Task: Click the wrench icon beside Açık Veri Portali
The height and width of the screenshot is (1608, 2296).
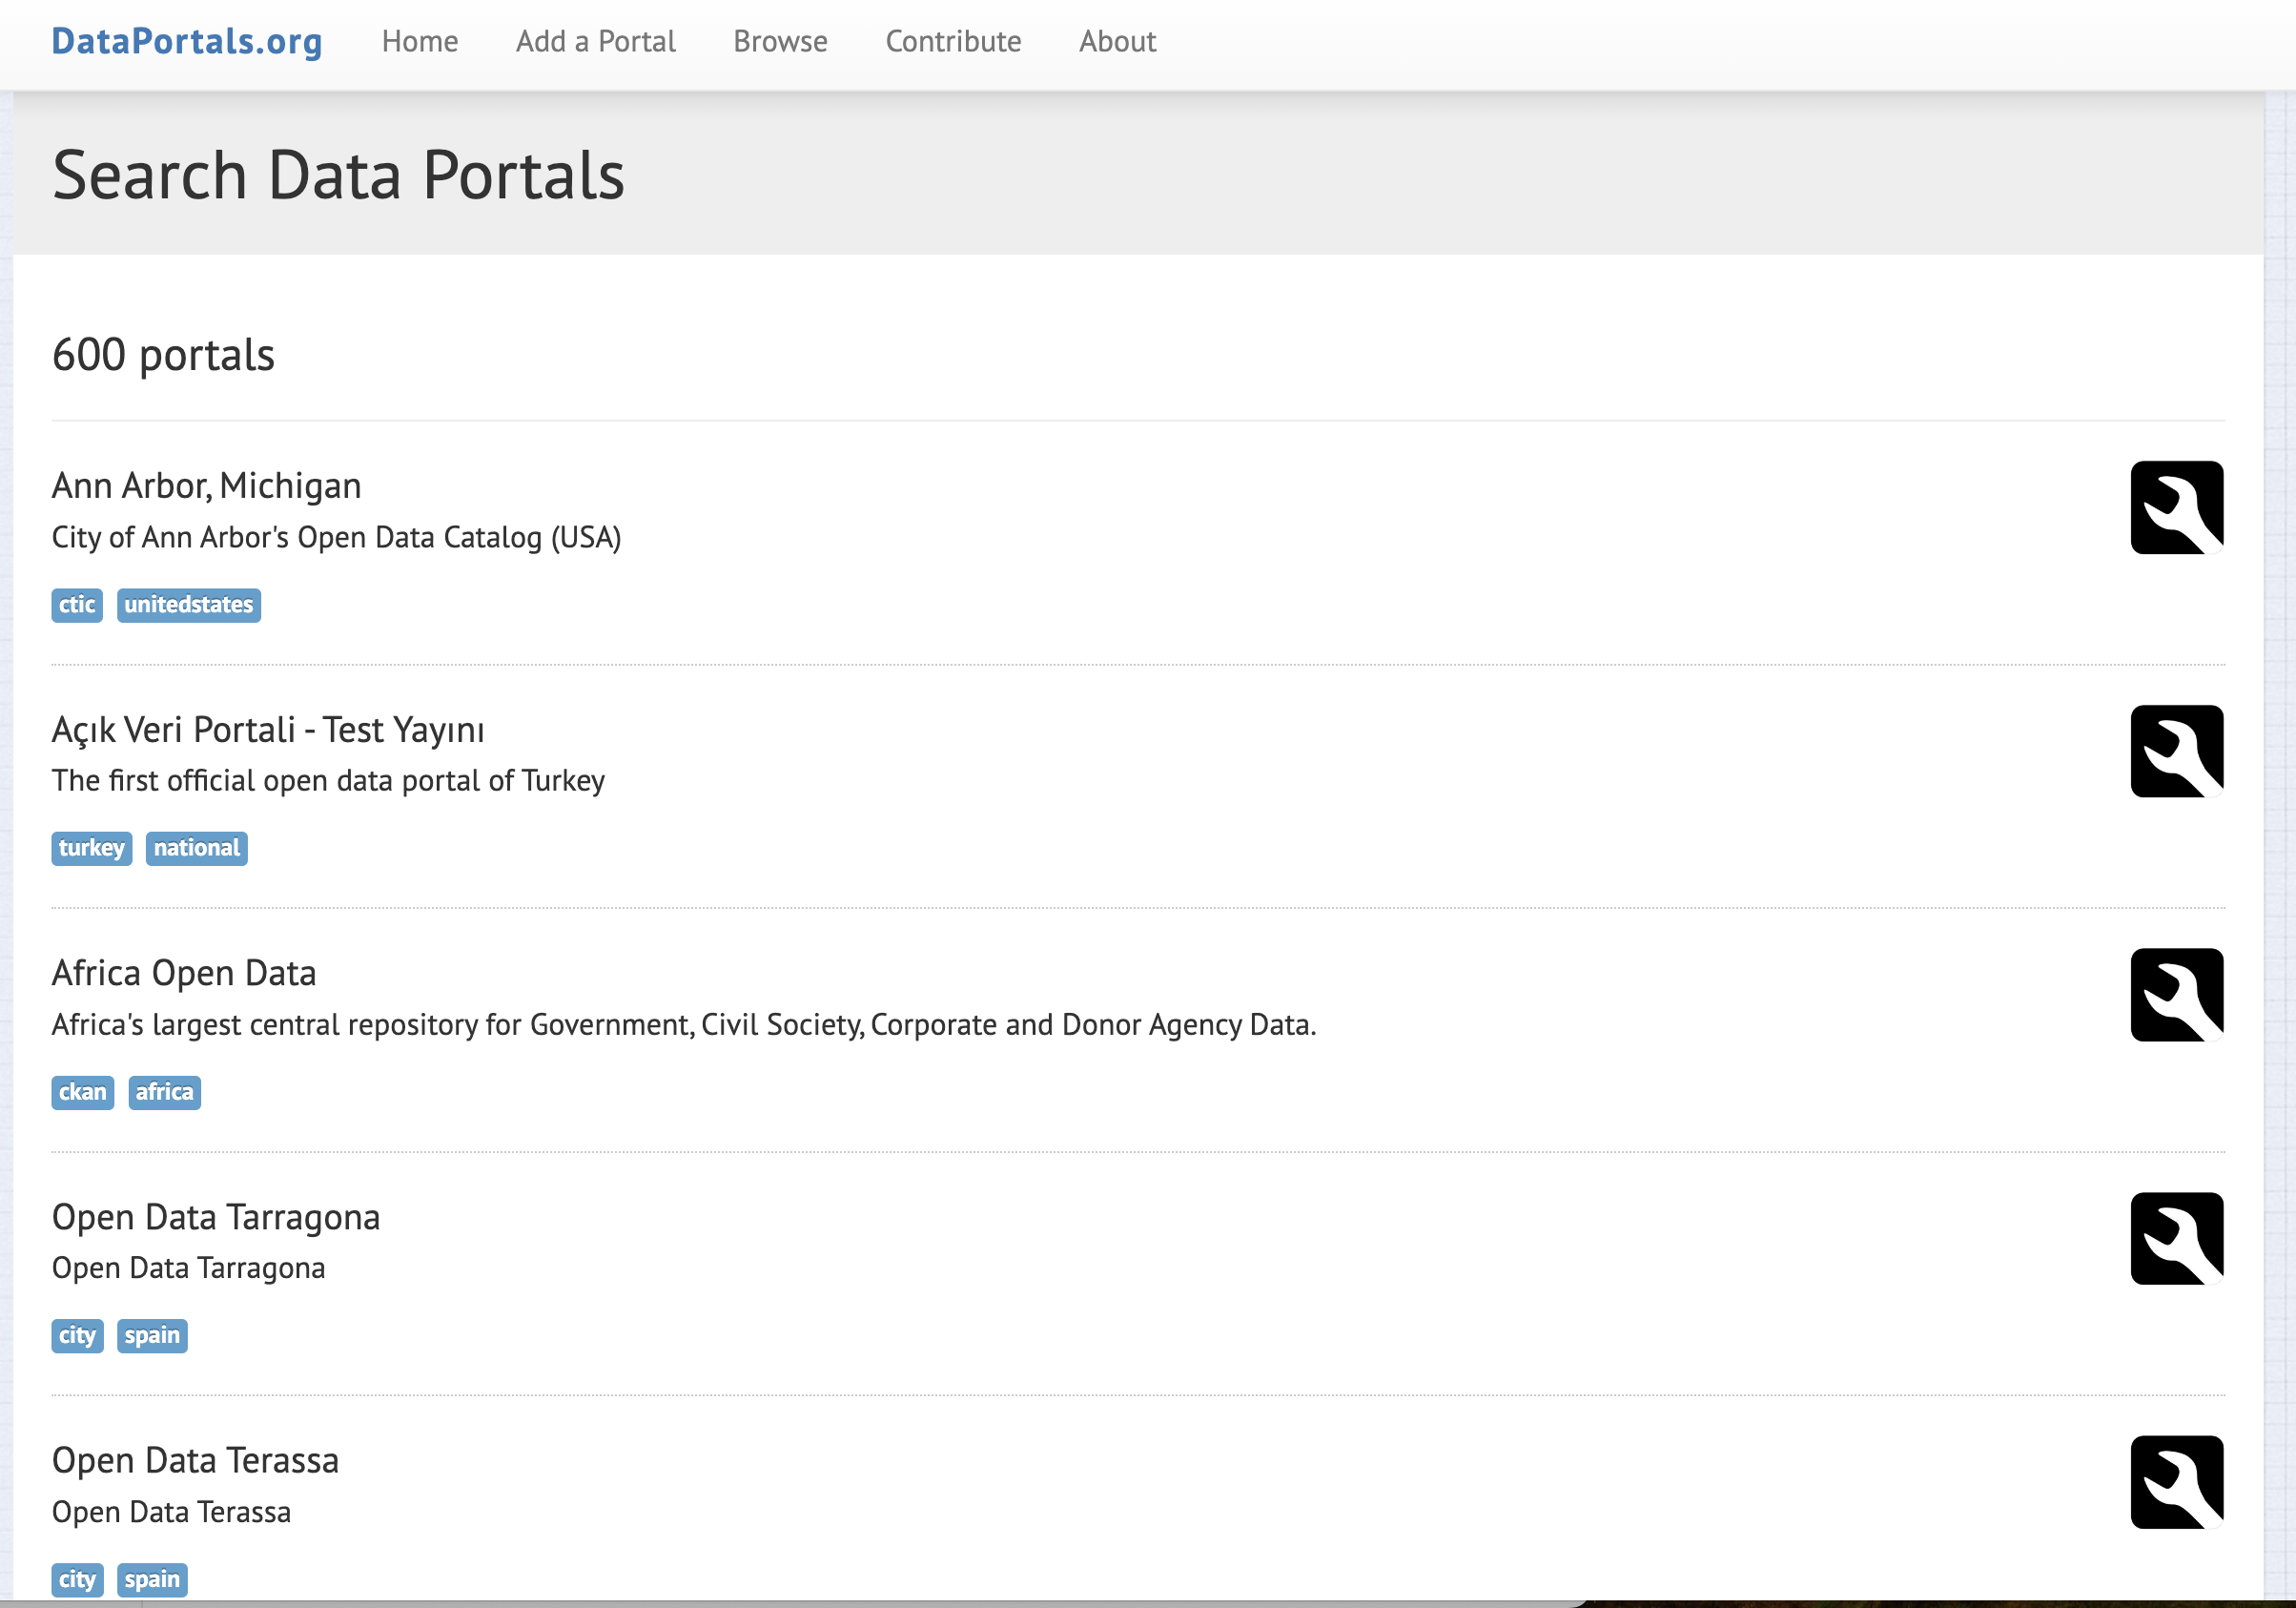Action: tap(2176, 752)
